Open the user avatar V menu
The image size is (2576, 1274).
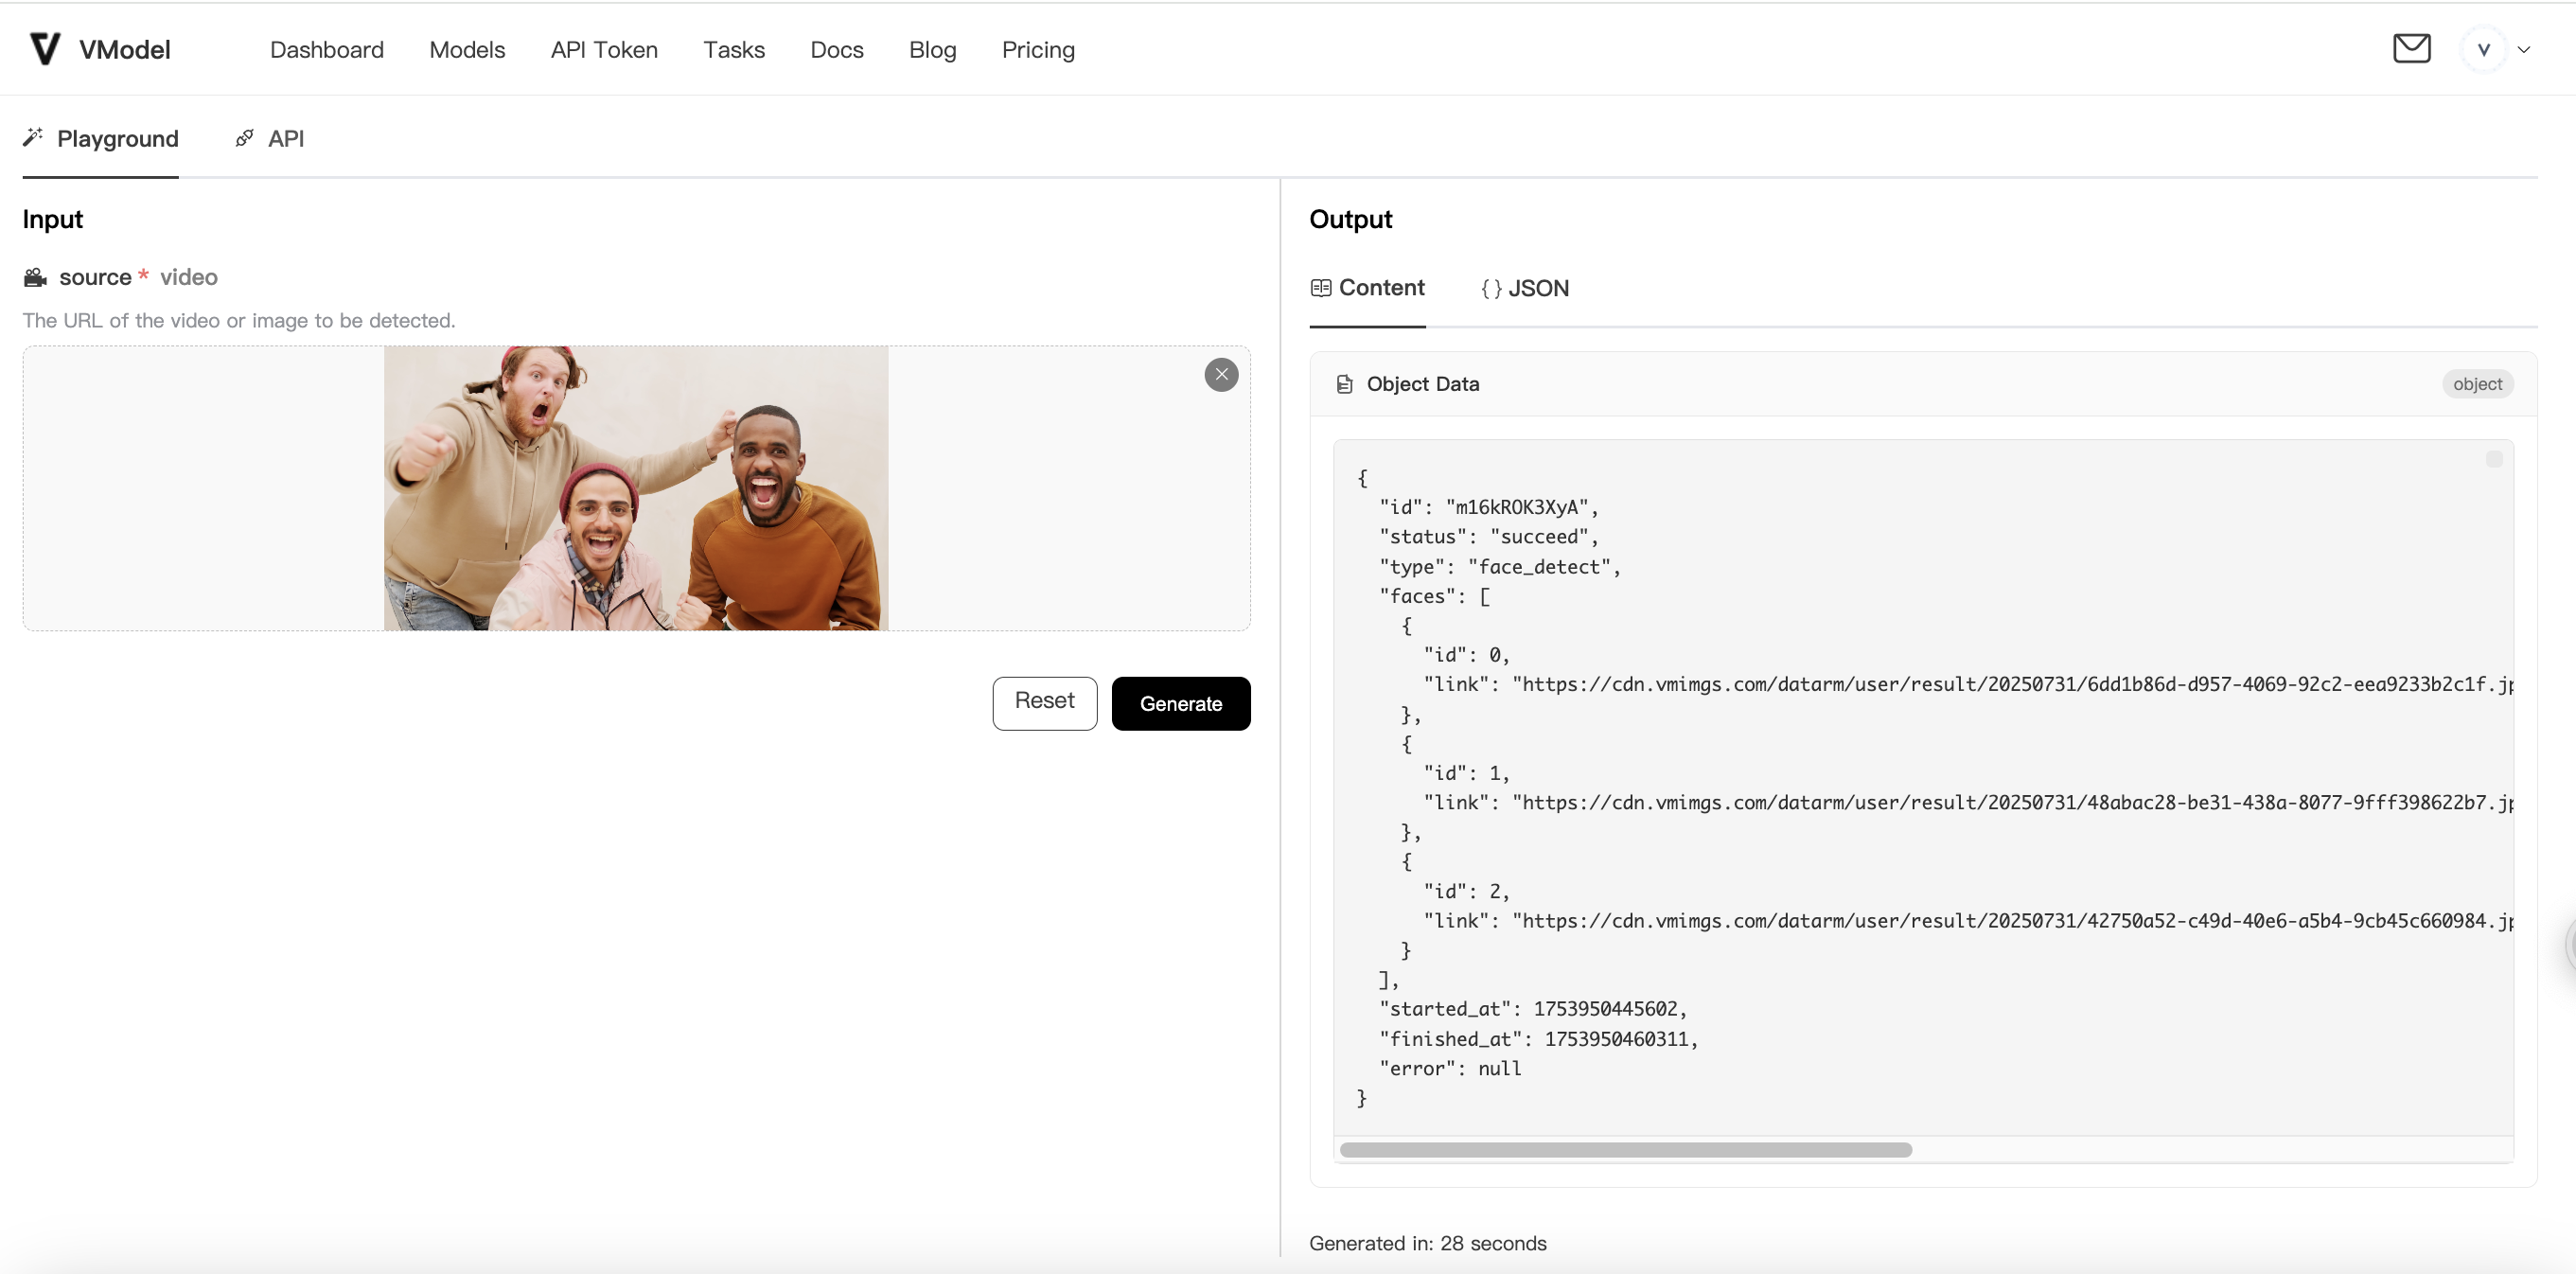(x=2483, y=49)
